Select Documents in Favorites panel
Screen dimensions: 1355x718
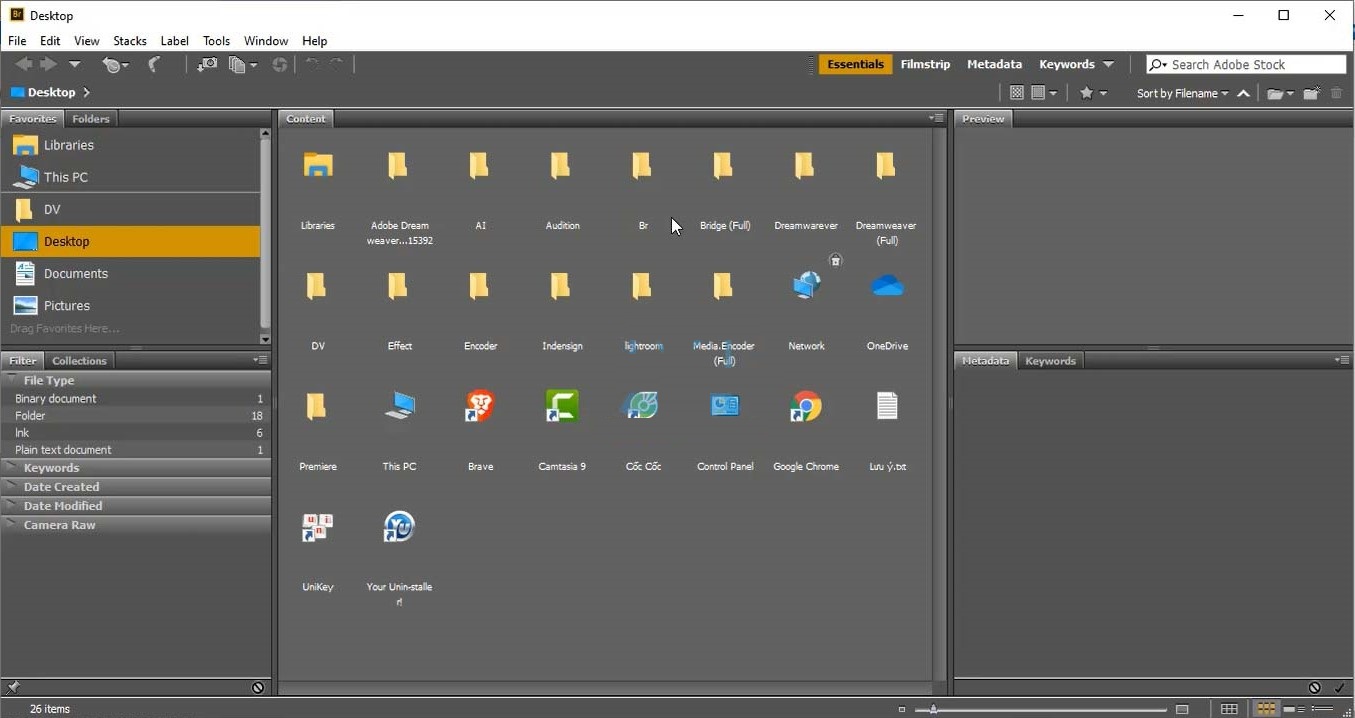tap(75, 274)
